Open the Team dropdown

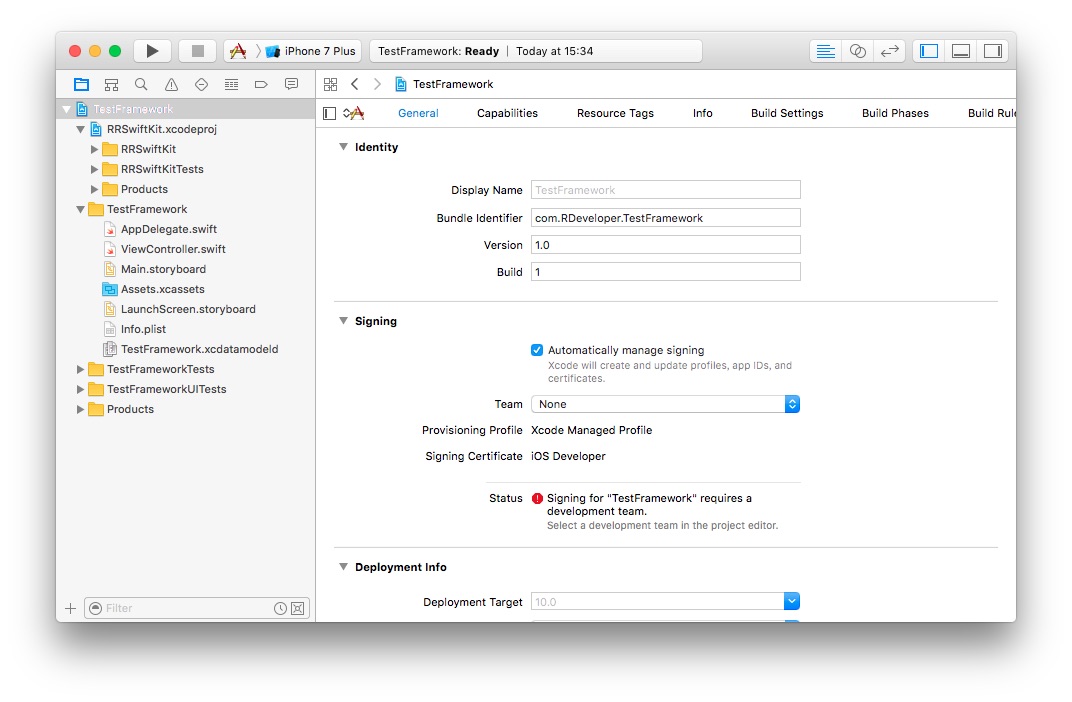point(665,404)
